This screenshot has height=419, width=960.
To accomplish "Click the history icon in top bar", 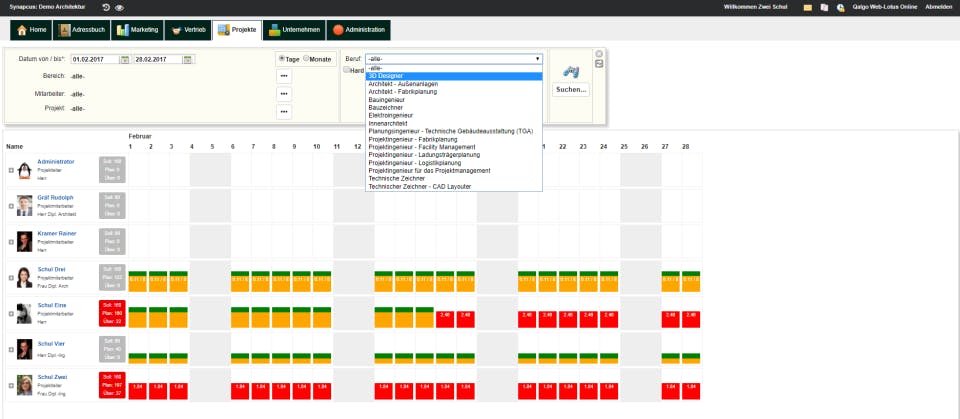I will (106, 7).
